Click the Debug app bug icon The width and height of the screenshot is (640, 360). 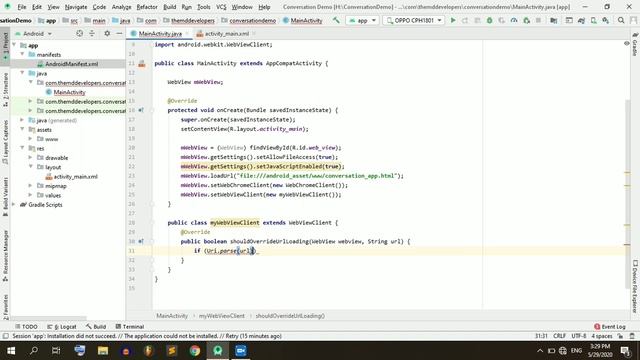(x=489, y=20)
